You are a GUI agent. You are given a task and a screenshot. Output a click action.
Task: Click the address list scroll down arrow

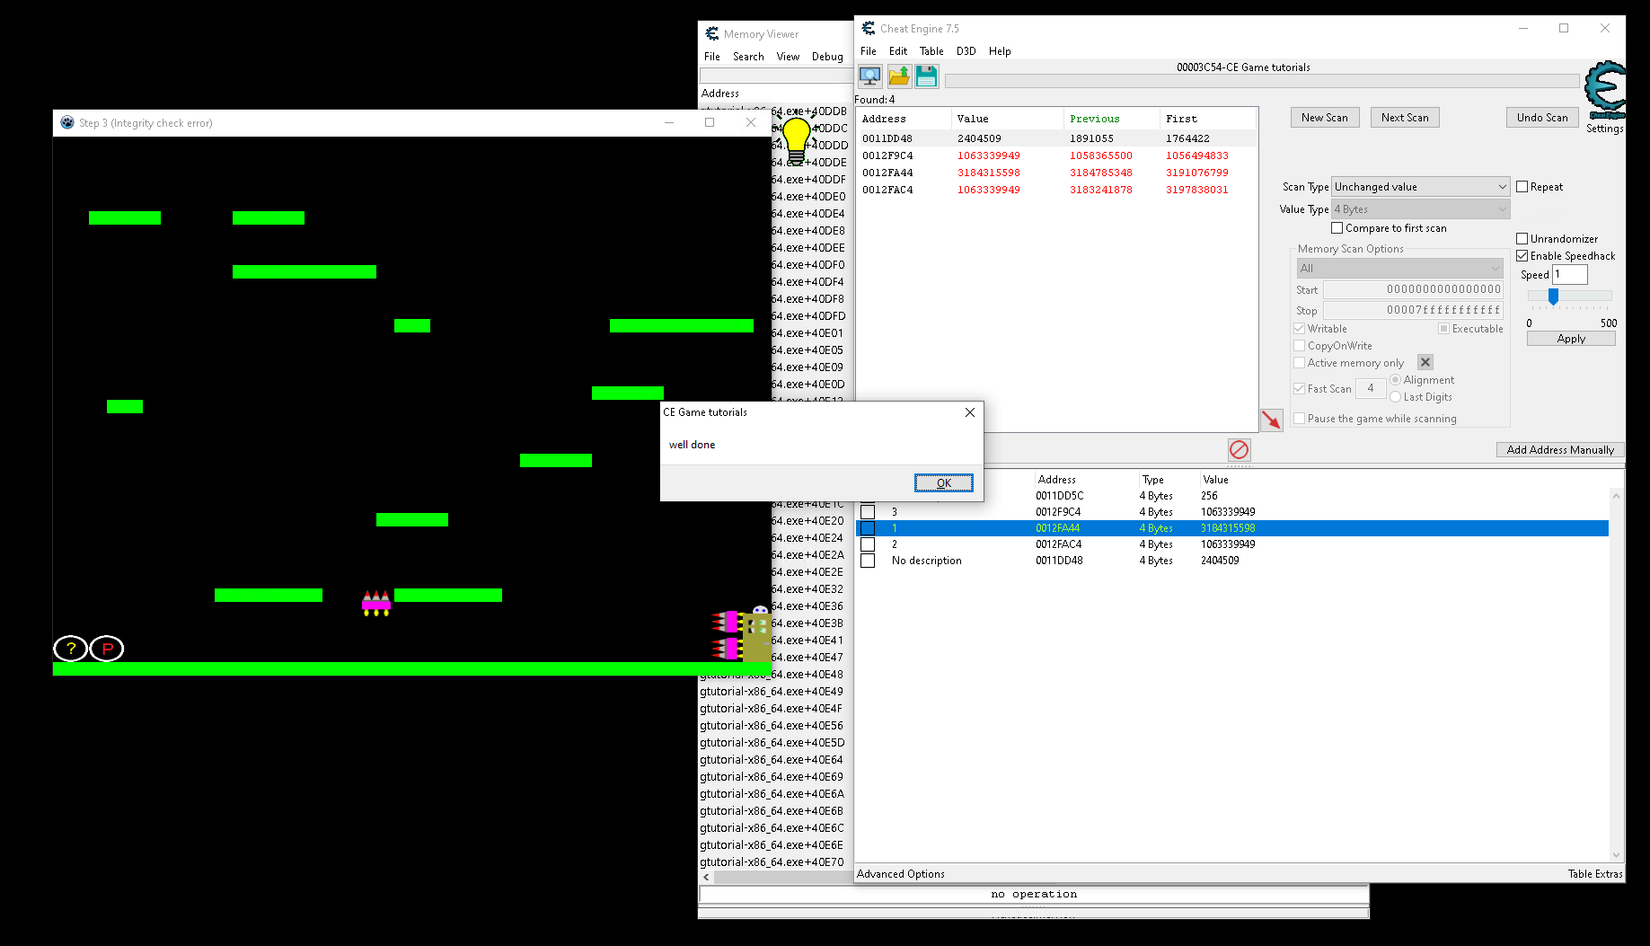coord(1616,855)
